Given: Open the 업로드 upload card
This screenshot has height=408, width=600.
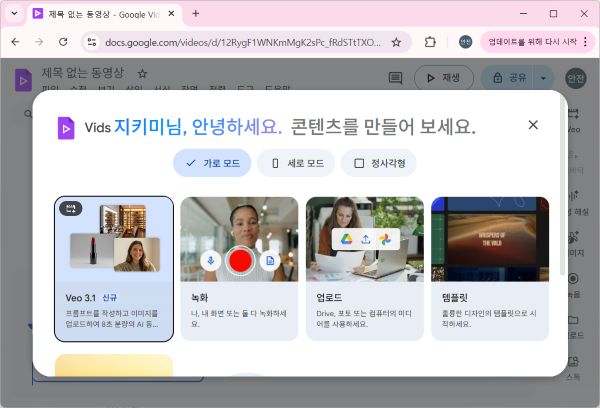Looking at the screenshot, I should tap(365, 269).
